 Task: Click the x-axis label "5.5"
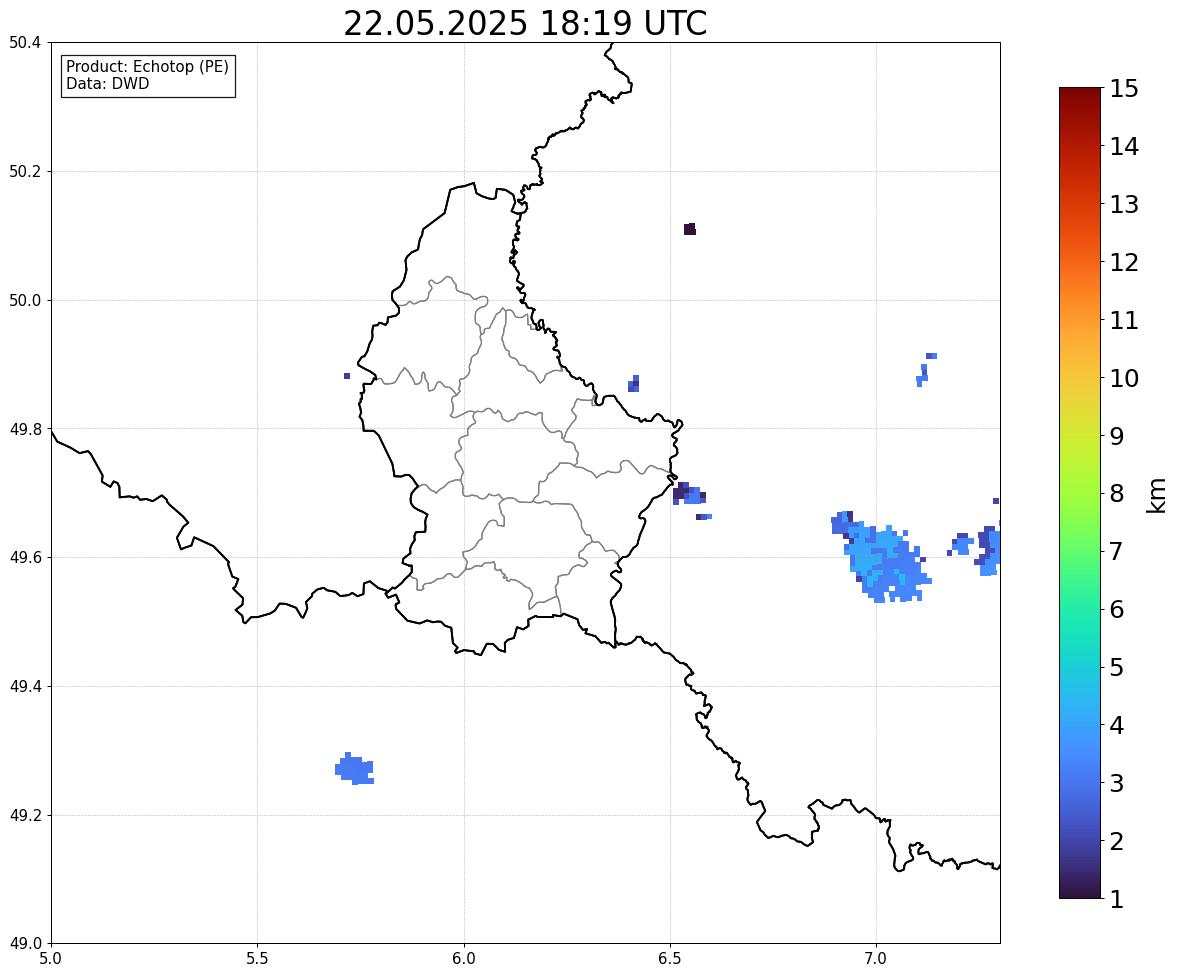(x=258, y=959)
